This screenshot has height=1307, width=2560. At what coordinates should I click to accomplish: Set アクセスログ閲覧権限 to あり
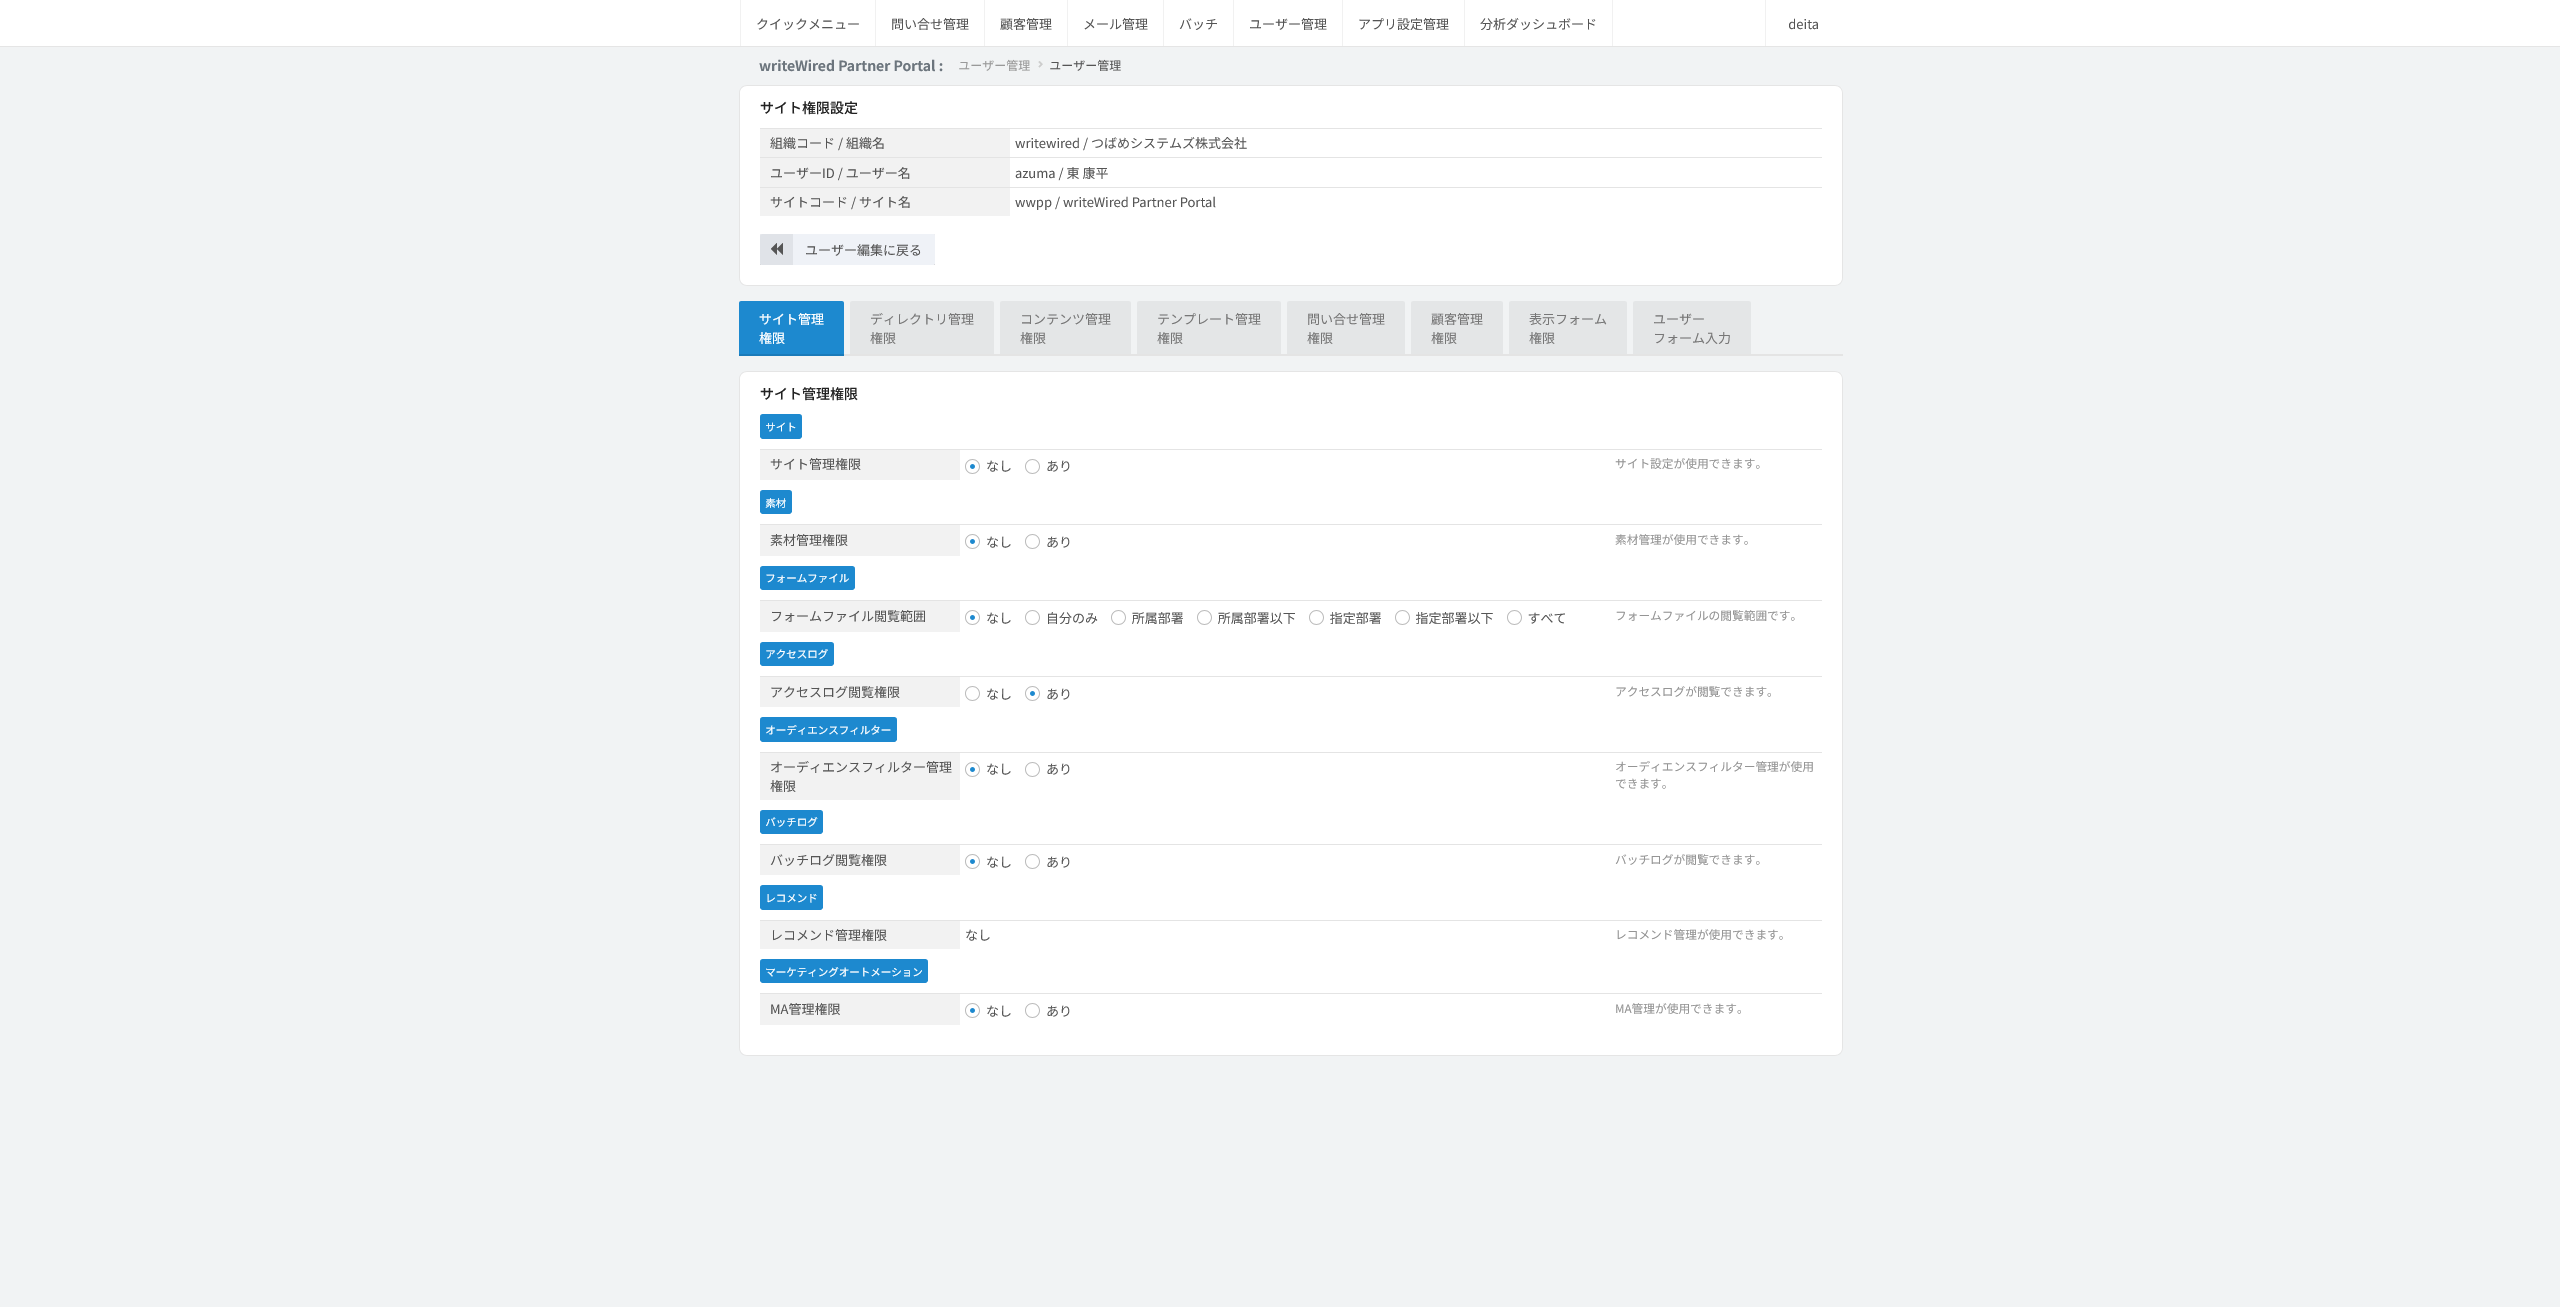(1032, 694)
